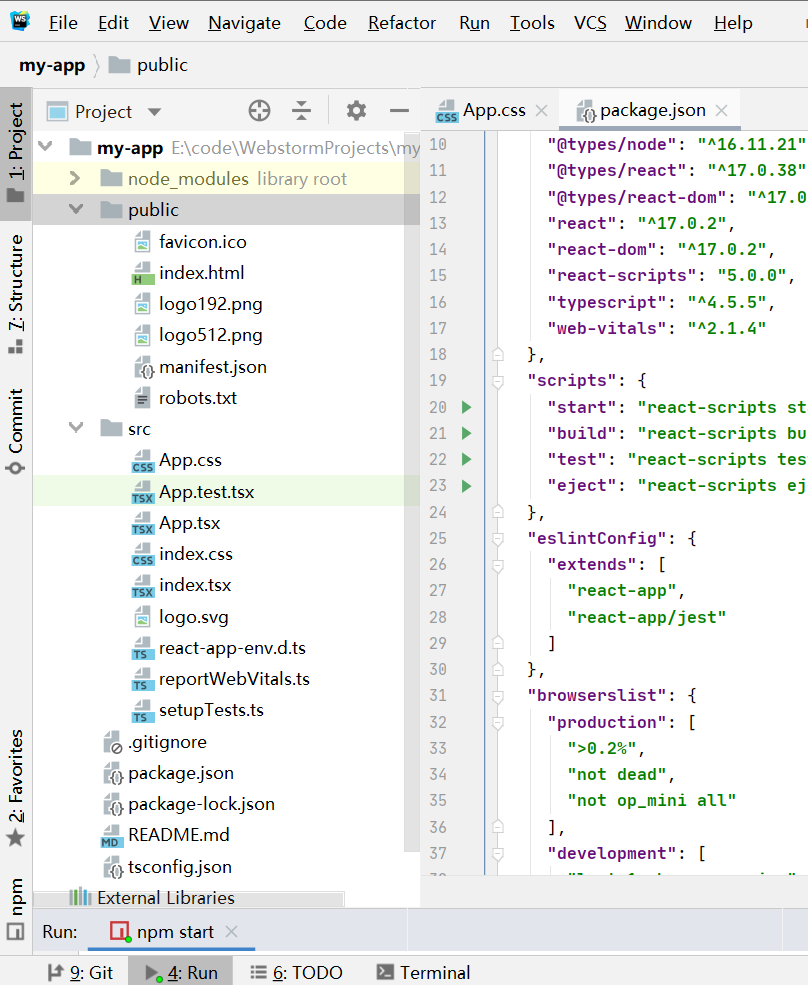Select .gitignore file
Image resolution: width=808 pixels, height=985 pixels.
pos(167,742)
